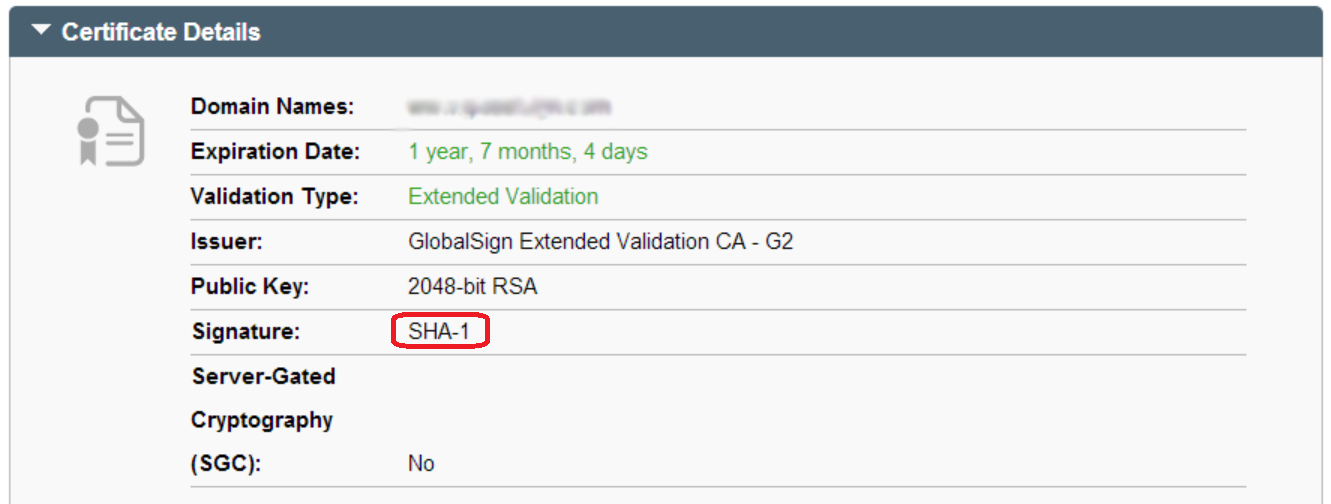The width and height of the screenshot is (1331, 504).
Task: Click the Issuer label
Action: click(226, 242)
